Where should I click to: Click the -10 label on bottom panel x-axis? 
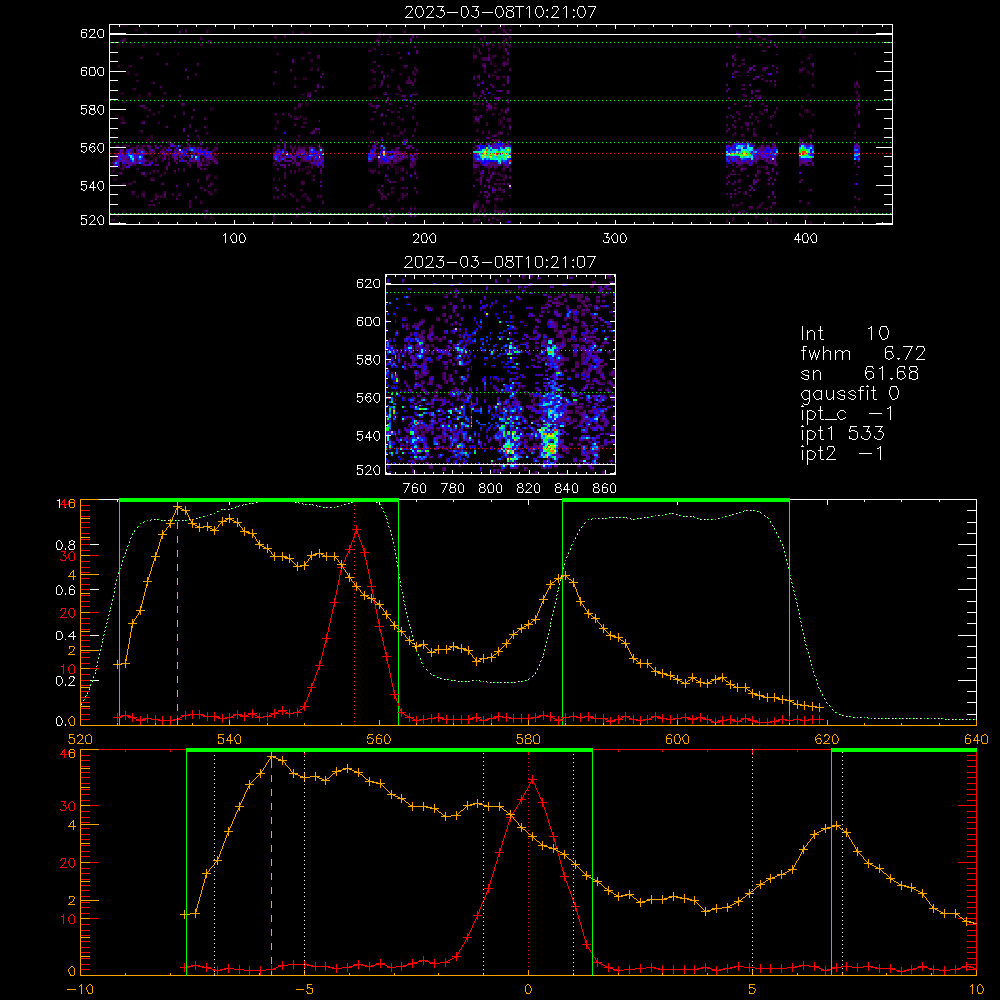click(x=80, y=989)
